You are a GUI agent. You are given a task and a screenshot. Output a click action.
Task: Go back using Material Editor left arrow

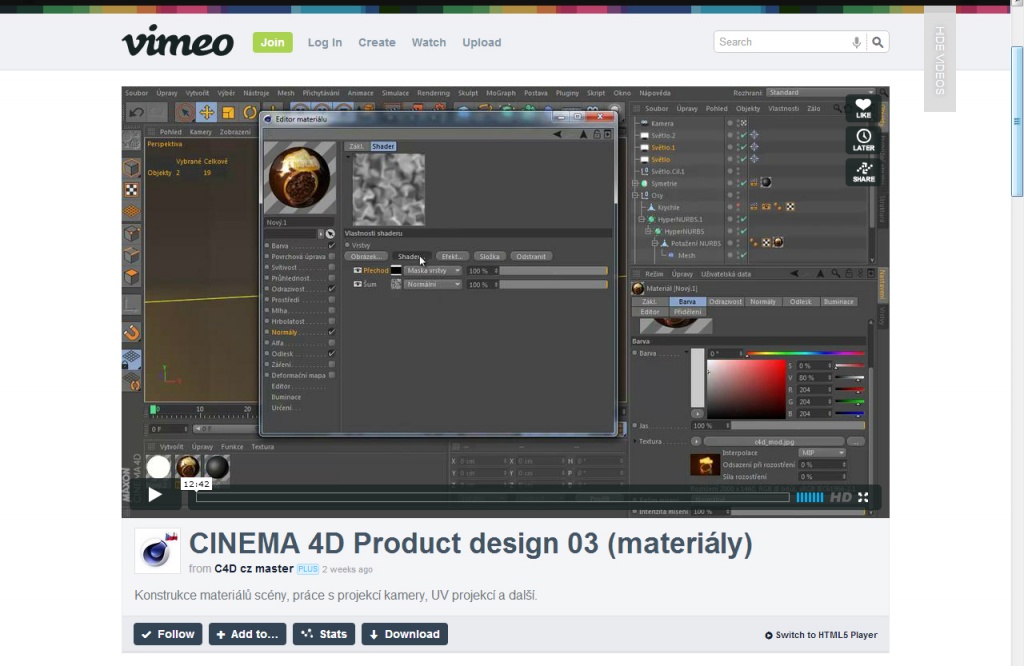(x=557, y=134)
